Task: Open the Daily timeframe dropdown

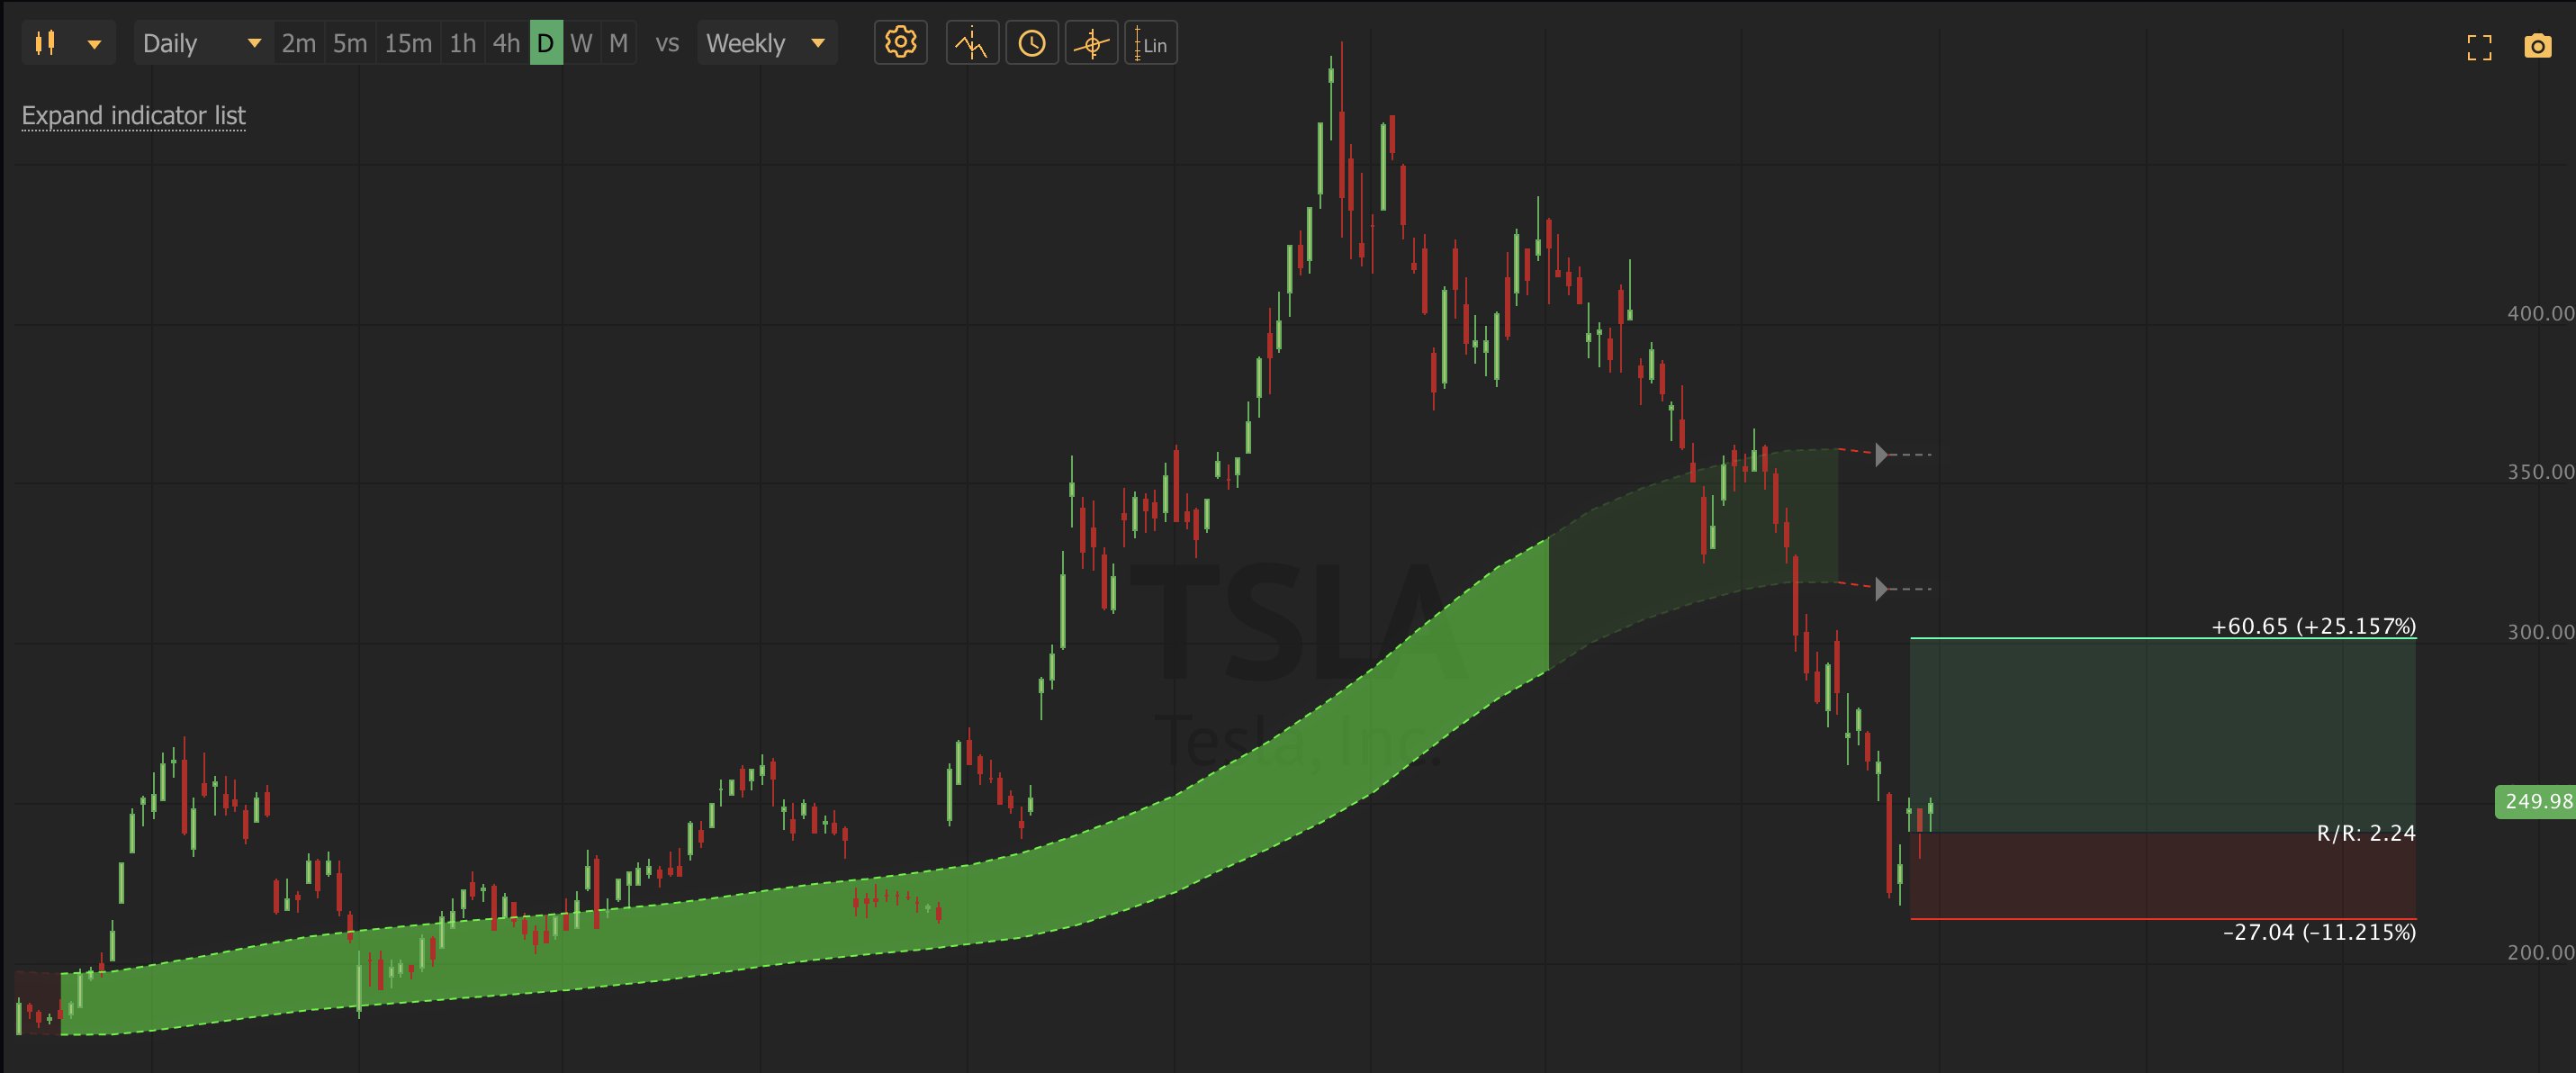Action: pos(203,43)
